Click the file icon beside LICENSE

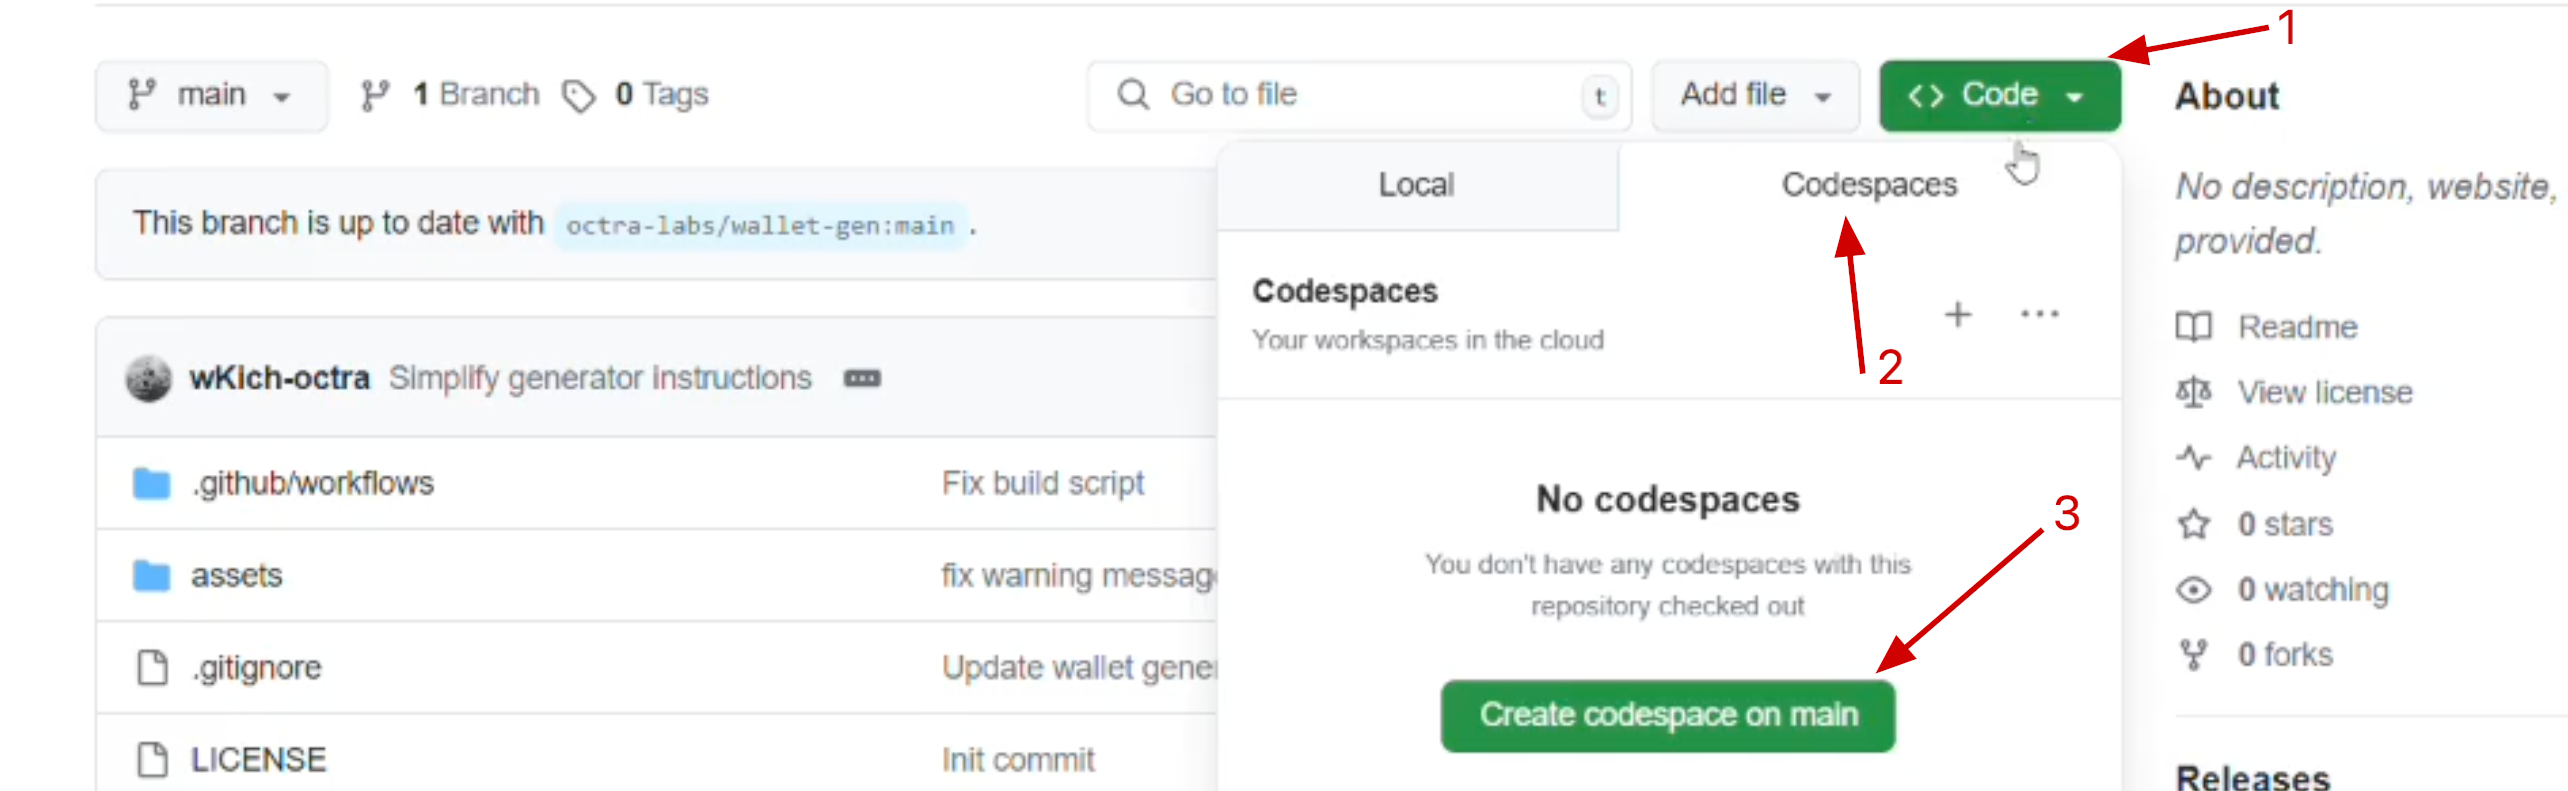[152, 760]
